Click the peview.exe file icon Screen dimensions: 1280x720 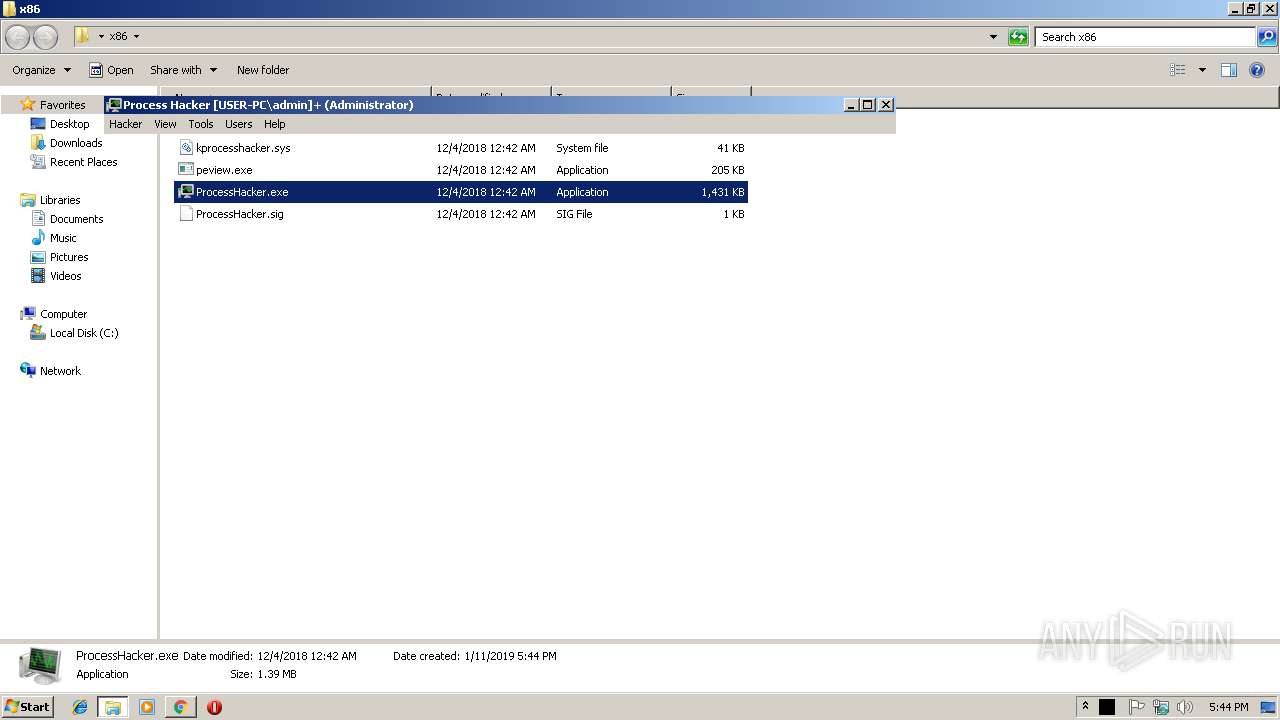tap(186, 170)
